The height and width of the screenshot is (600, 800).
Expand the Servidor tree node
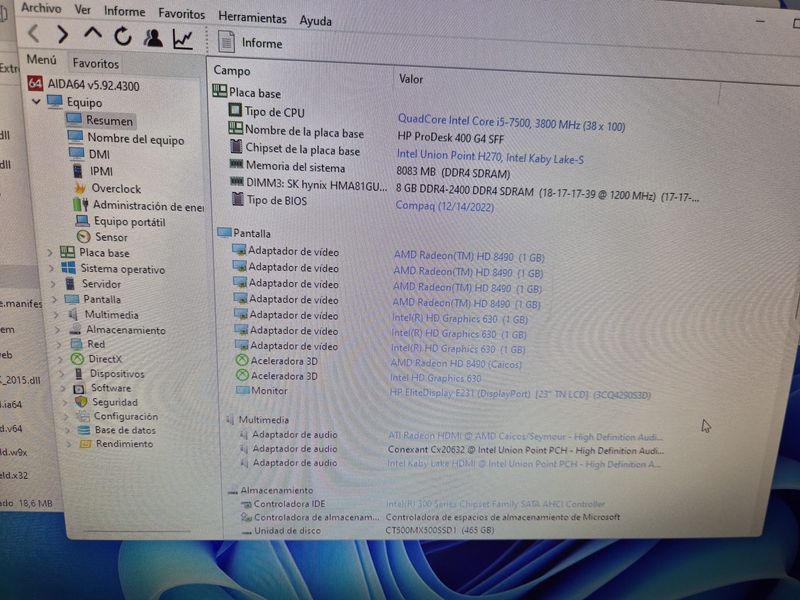coord(53,284)
